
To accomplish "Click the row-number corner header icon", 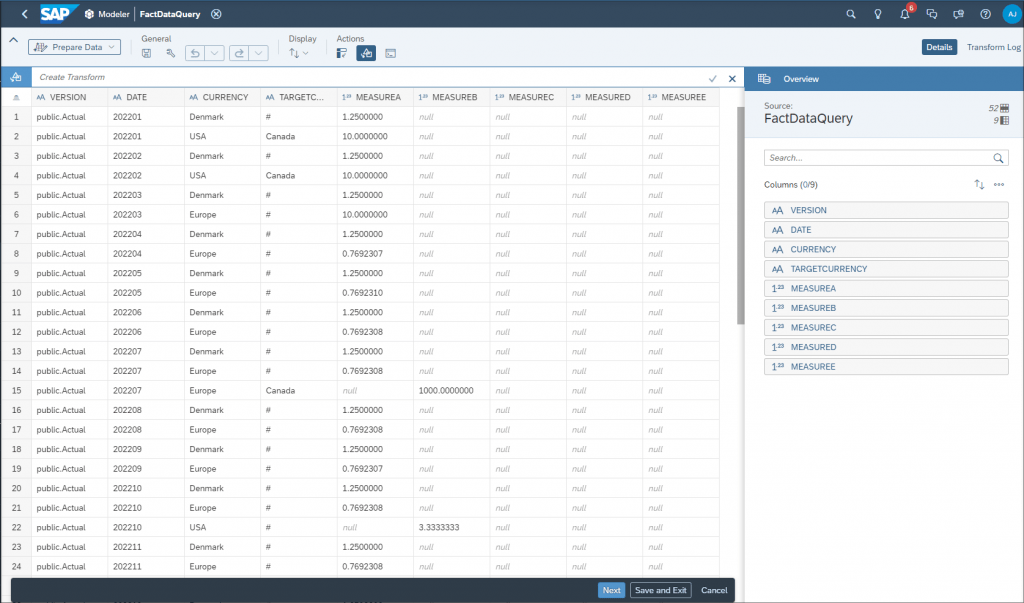I will point(16,97).
